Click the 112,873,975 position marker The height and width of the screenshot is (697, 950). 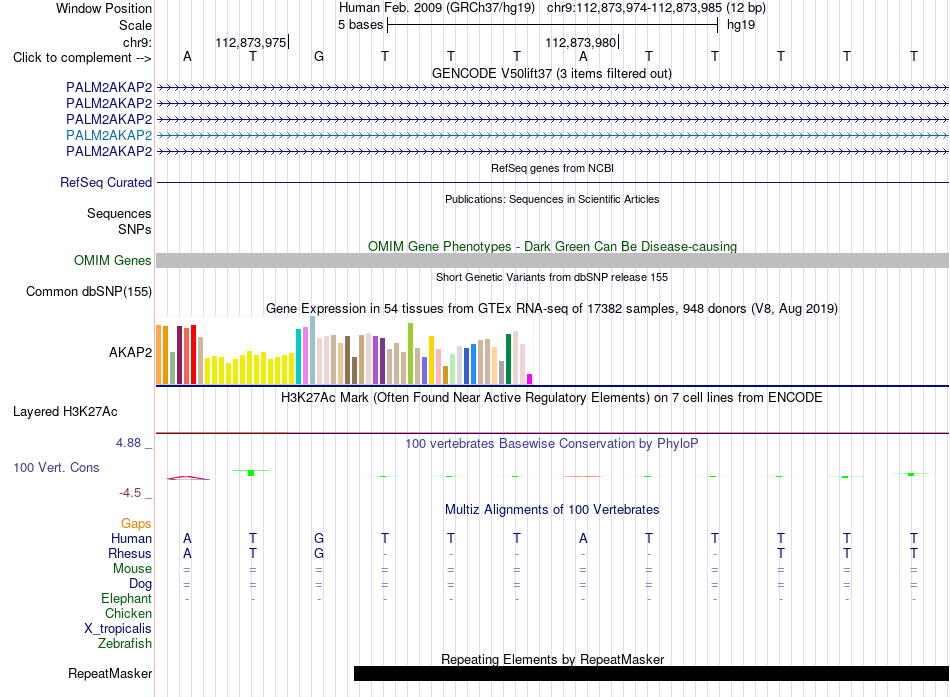click(251, 42)
